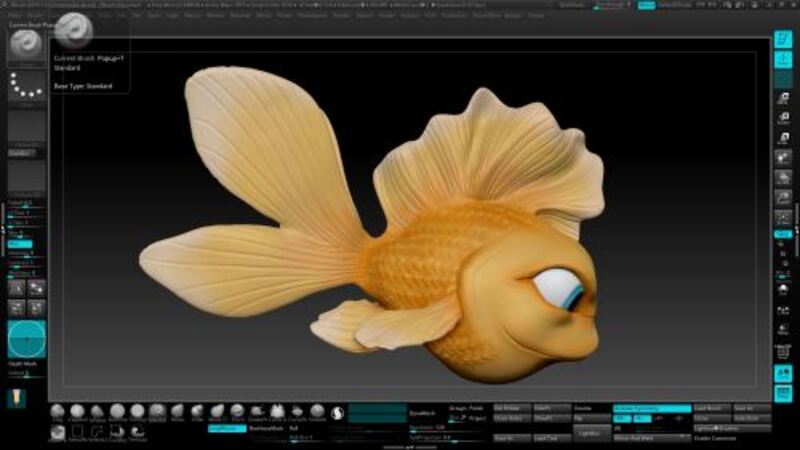Viewport: 800px width, 450px height.
Task: Toggle X-axis symmetry button
Action: pyautogui.click(x=622, y=418)
